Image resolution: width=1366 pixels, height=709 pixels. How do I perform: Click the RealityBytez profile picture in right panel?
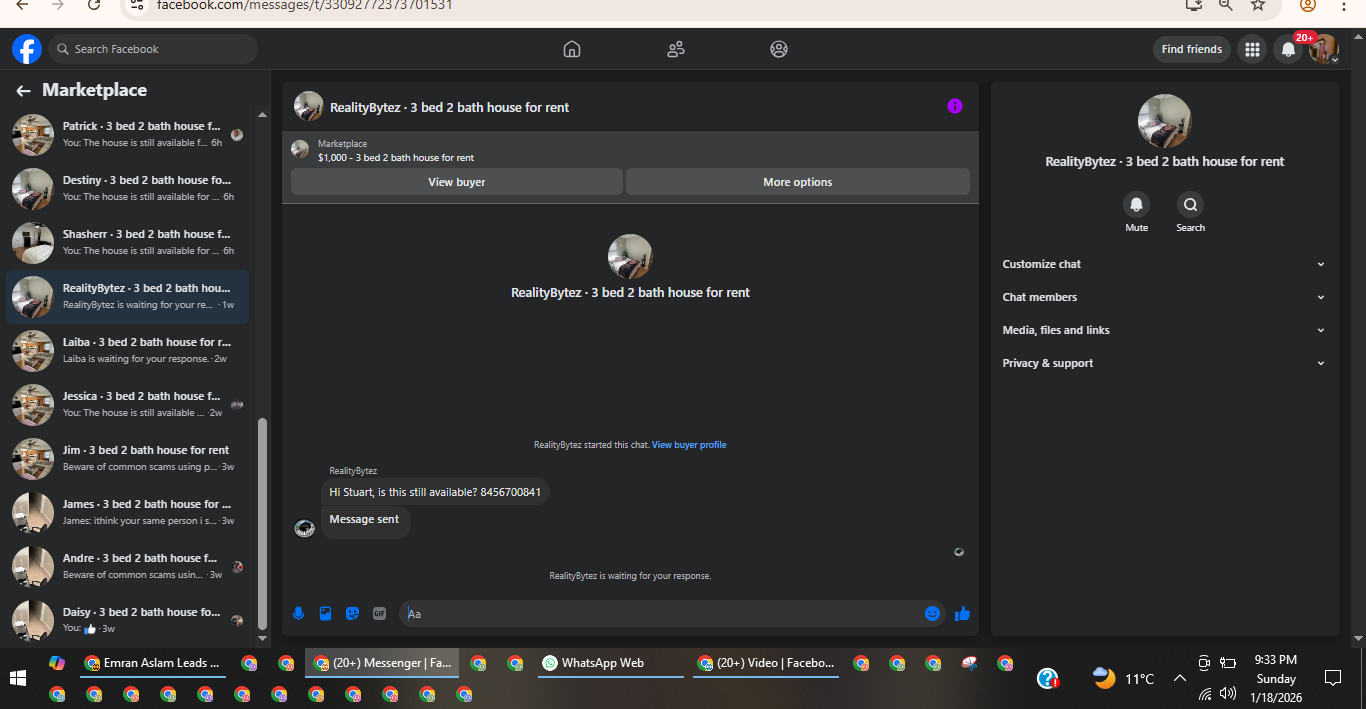click(1164, 121)
